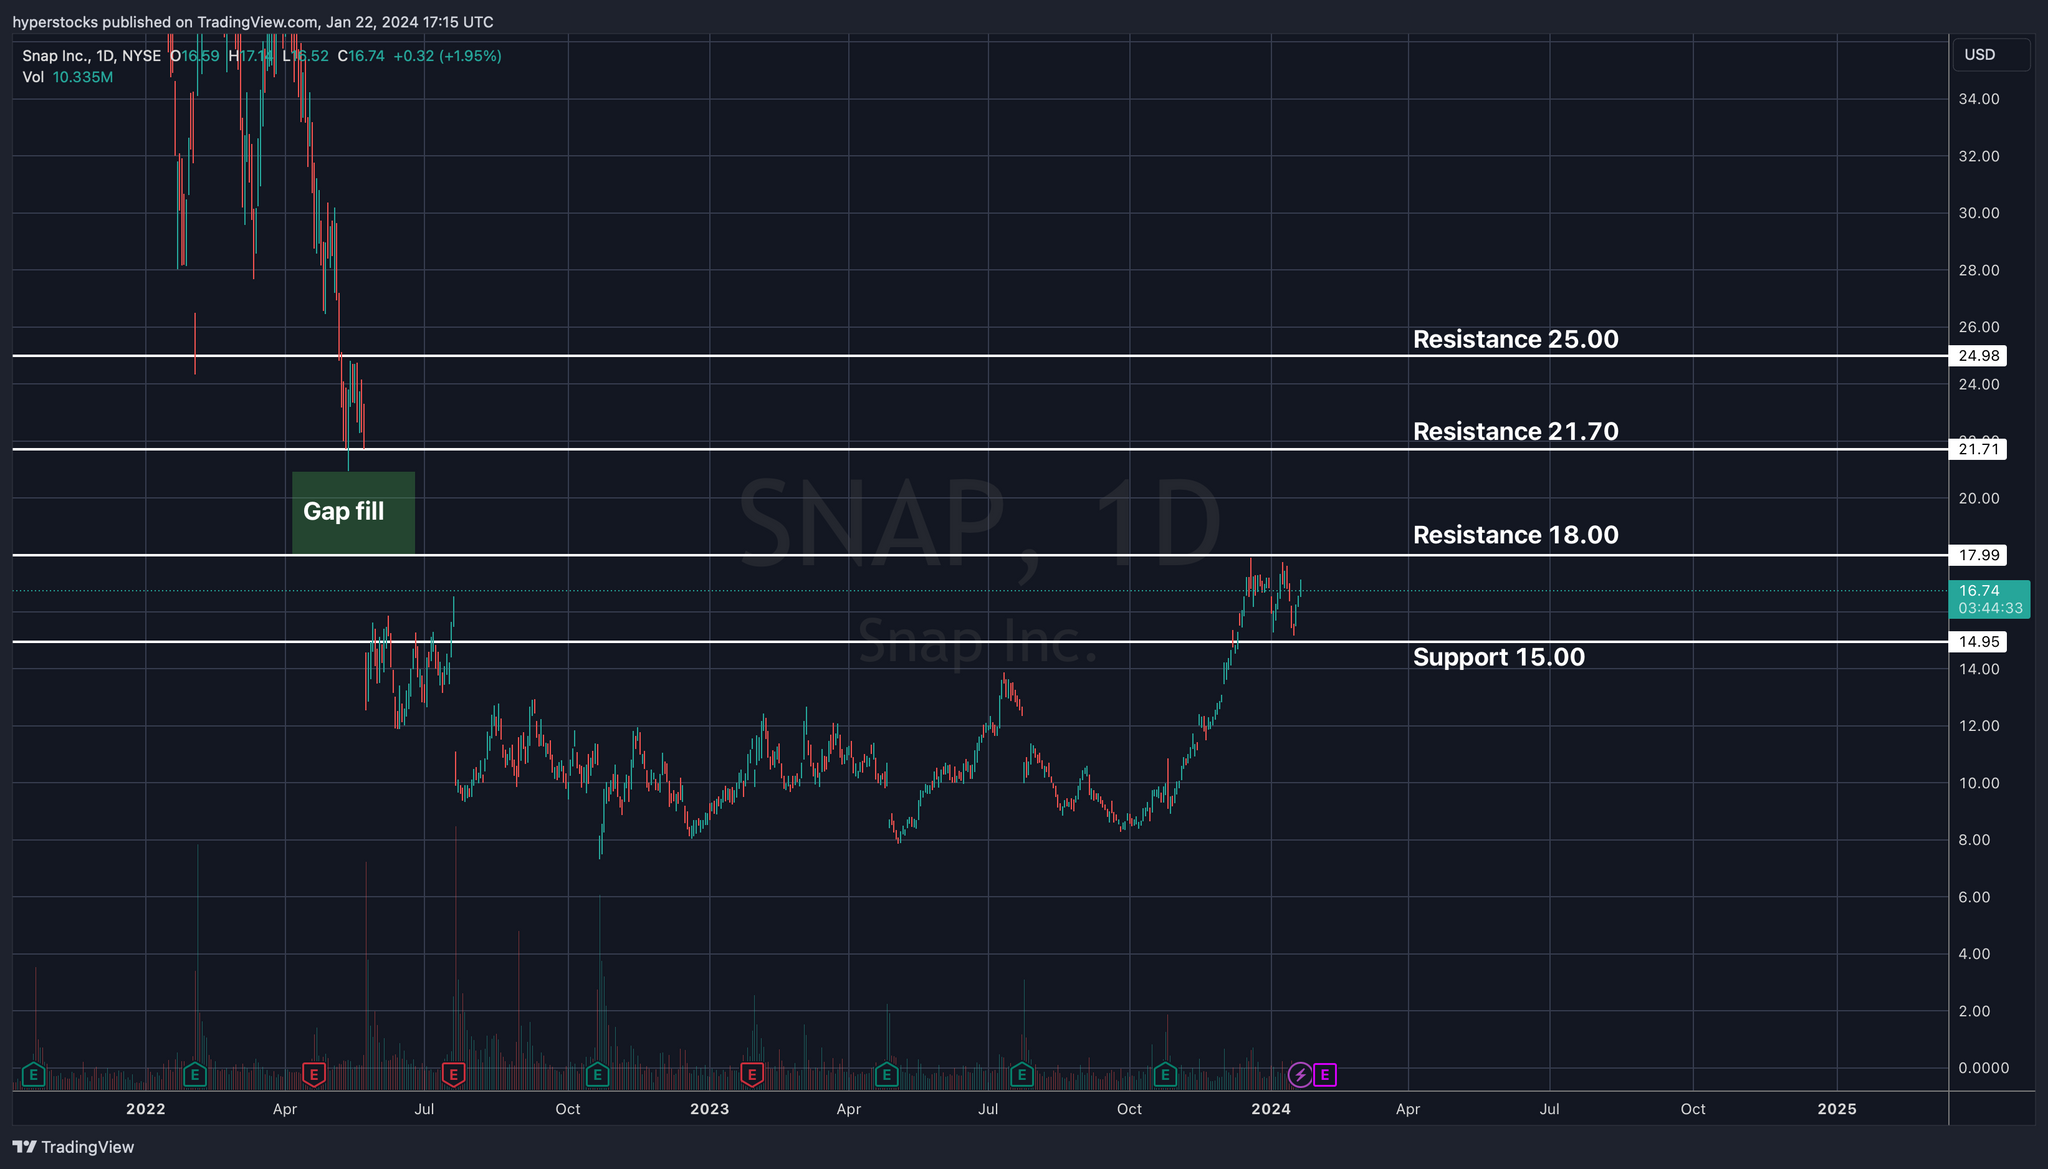Click red earnings marker near April 2022
Image resolution: width=2048 pixels, height=1169 pixels.
pos(314,1075)
